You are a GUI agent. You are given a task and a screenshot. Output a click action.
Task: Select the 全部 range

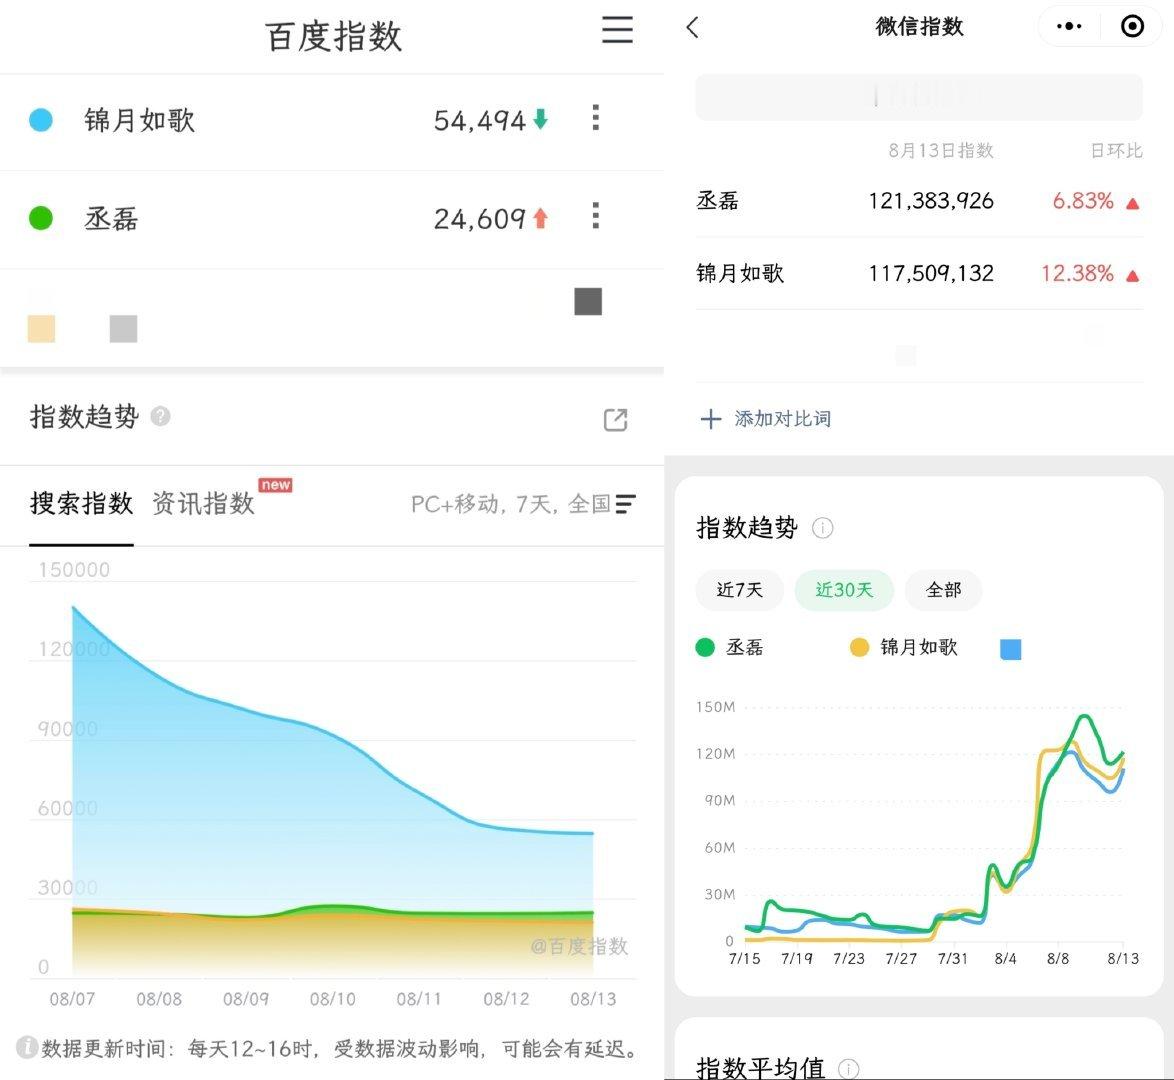[943, 590]
